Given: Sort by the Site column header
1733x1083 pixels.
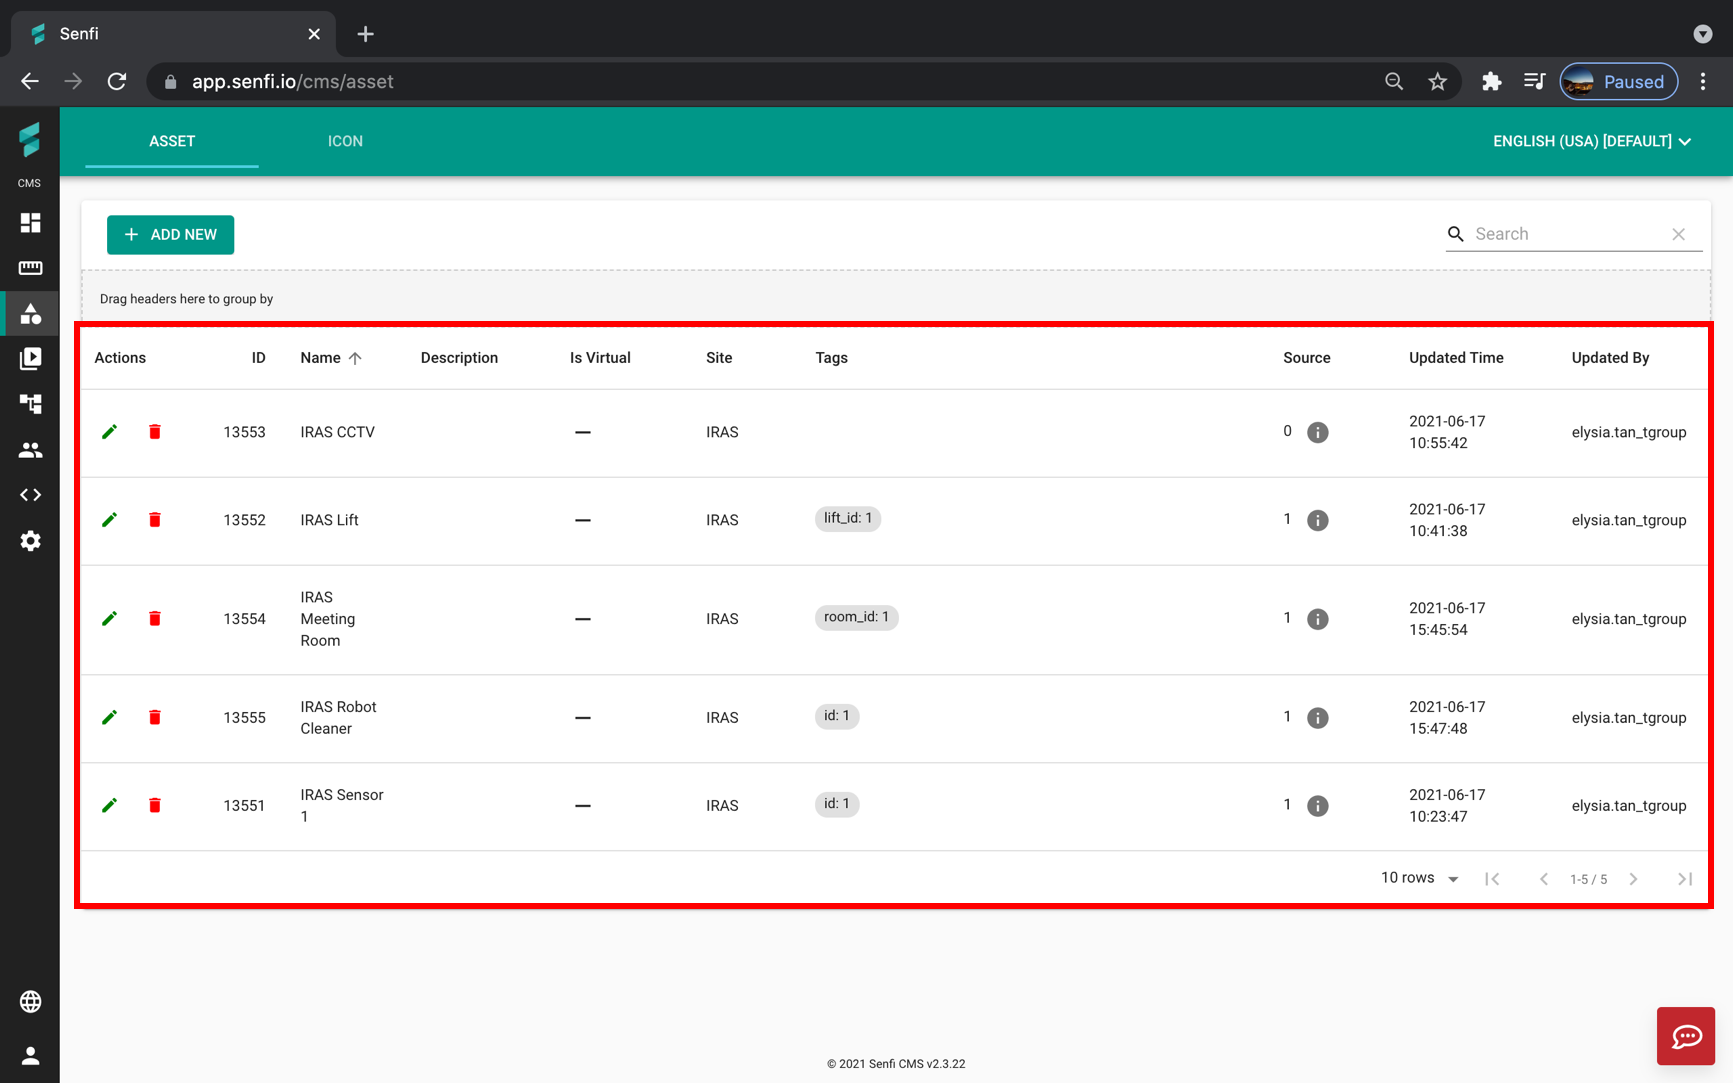Looking at the screenshot, I should pyautogui.click(x=719, y=358).
